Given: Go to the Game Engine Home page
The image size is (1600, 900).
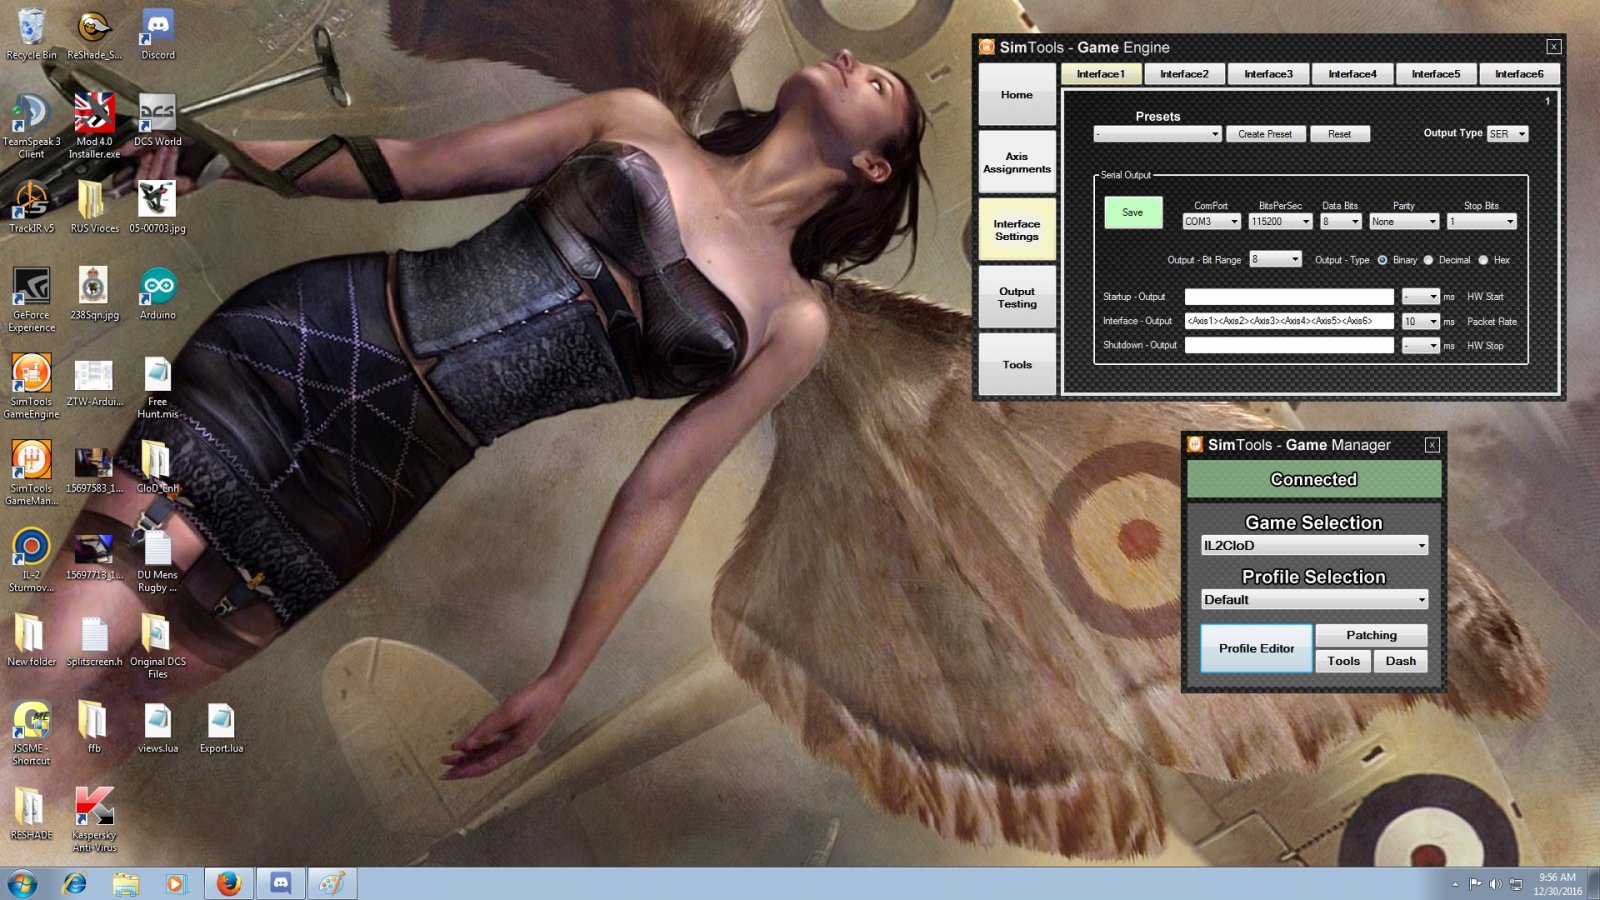Looking at the screenshot, I should point(1017,95).
